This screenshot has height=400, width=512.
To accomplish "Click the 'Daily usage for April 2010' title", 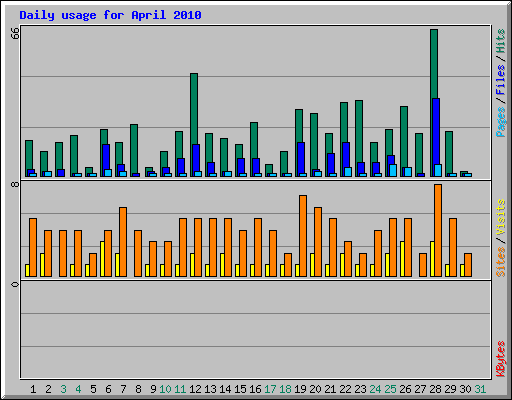I will point(110,15).
